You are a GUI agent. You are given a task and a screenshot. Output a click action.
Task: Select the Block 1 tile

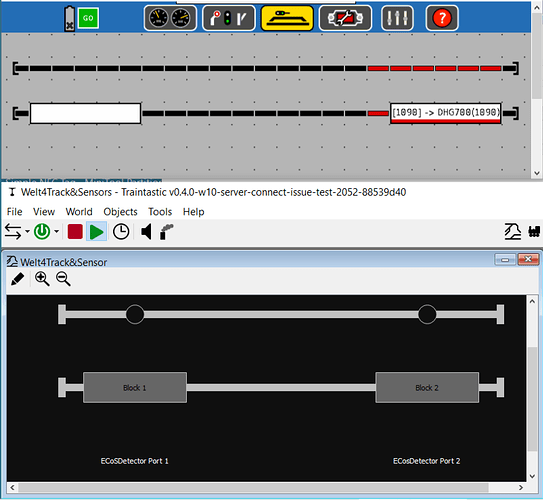(135, 387)
